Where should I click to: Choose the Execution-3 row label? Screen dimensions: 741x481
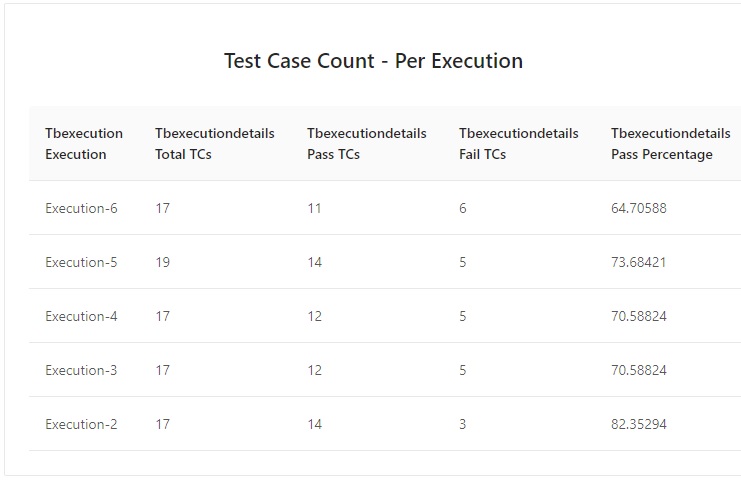click(x=81, y=370)
